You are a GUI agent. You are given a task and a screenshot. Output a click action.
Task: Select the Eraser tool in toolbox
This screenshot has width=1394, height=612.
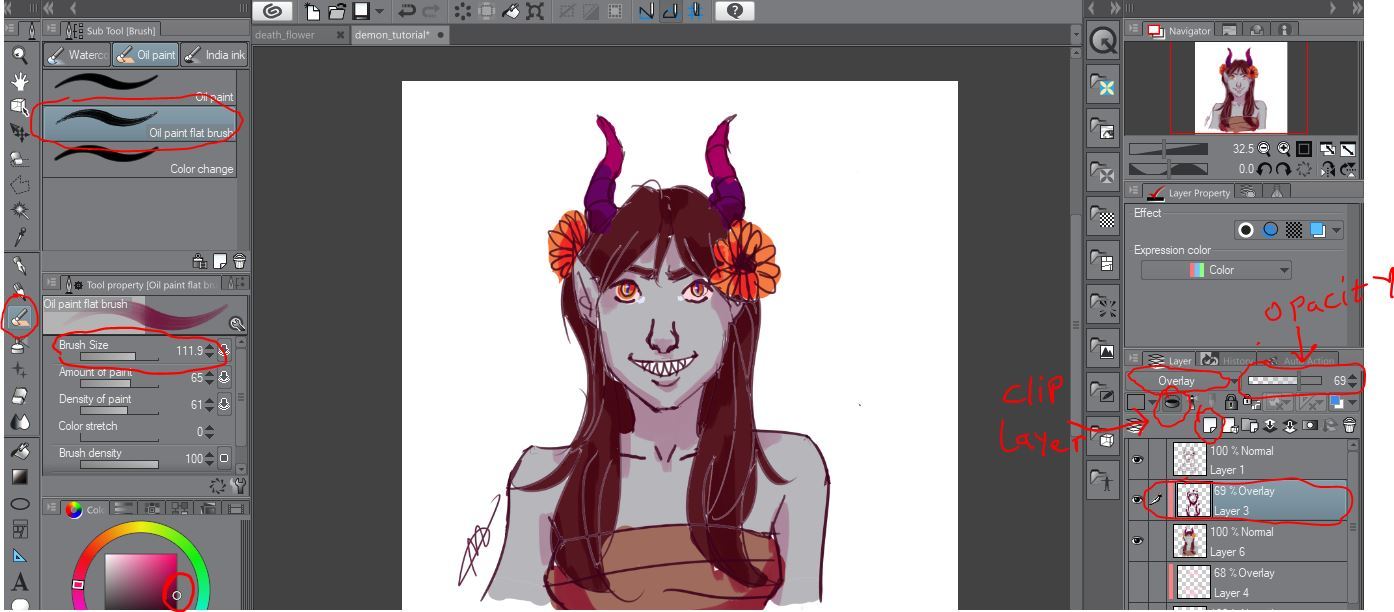[19, 397]
